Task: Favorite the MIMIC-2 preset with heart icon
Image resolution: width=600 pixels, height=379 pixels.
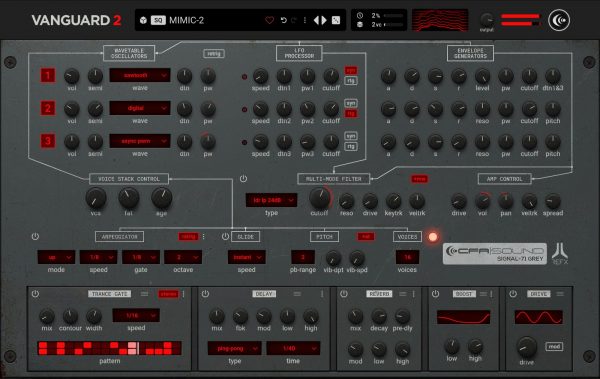Action: click(x=269, y=20)
